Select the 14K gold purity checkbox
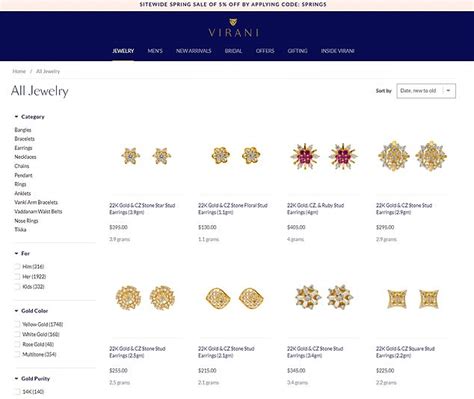Screen dimensions: 474x399 pos(17,391)
